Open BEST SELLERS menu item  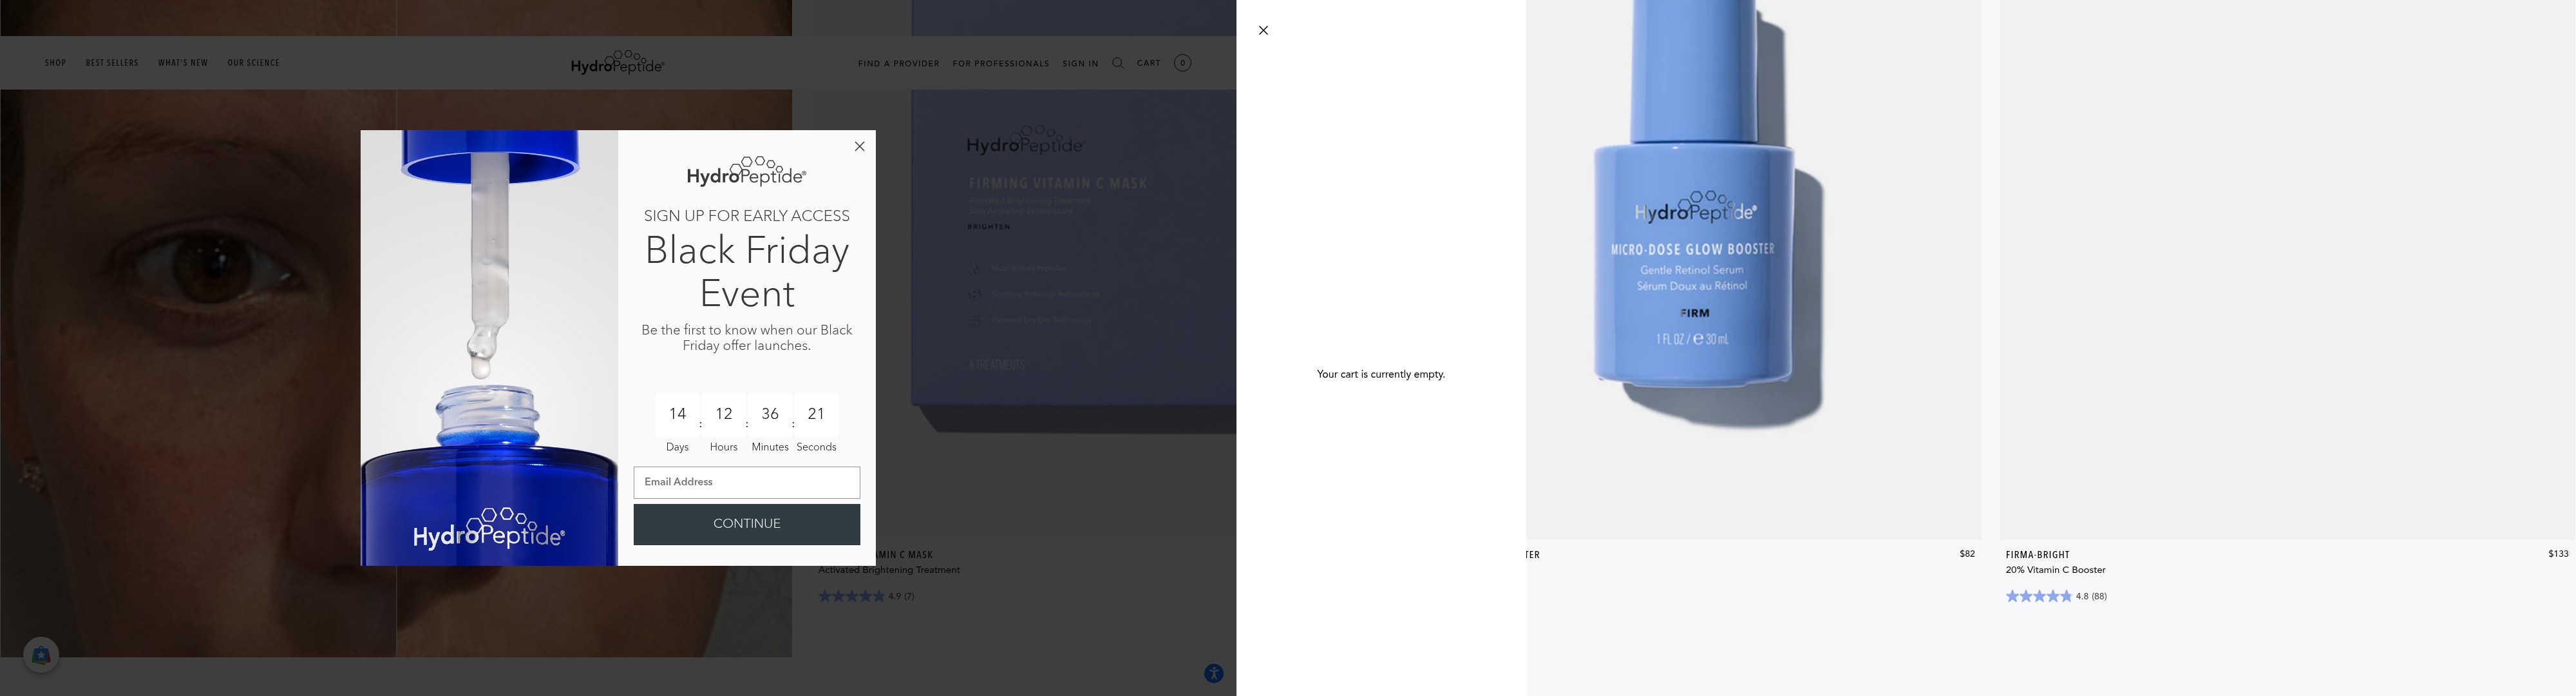pos(112,63)
